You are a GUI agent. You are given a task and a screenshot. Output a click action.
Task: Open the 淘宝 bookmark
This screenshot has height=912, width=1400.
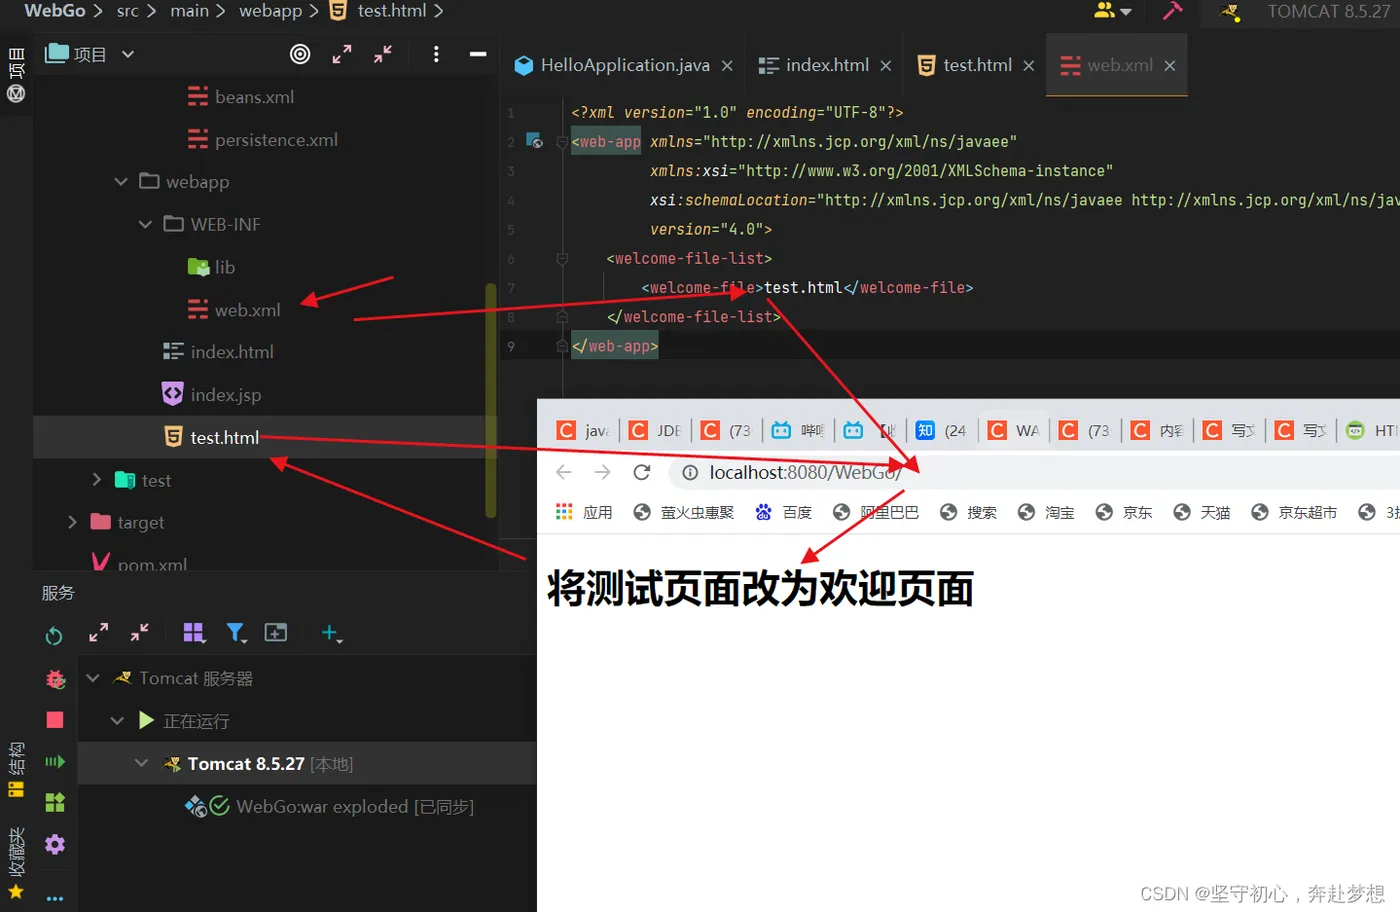(x=1046, y=512)
